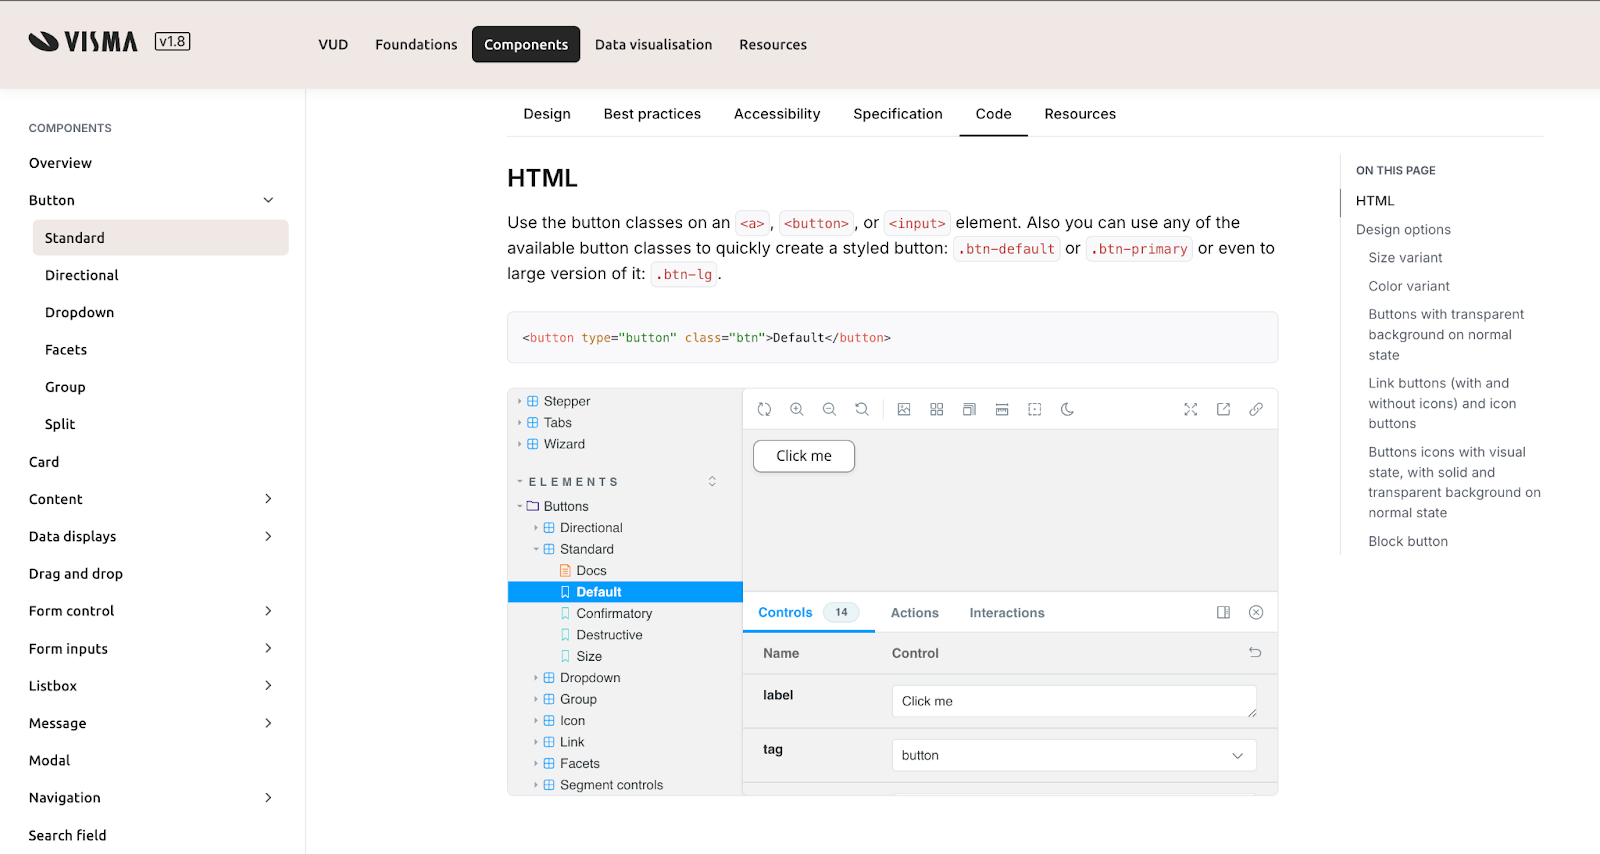Click the v1.8 version badge
This screenshot has height=854, width=1600.
pyautogui.click(x=172, y=41)
